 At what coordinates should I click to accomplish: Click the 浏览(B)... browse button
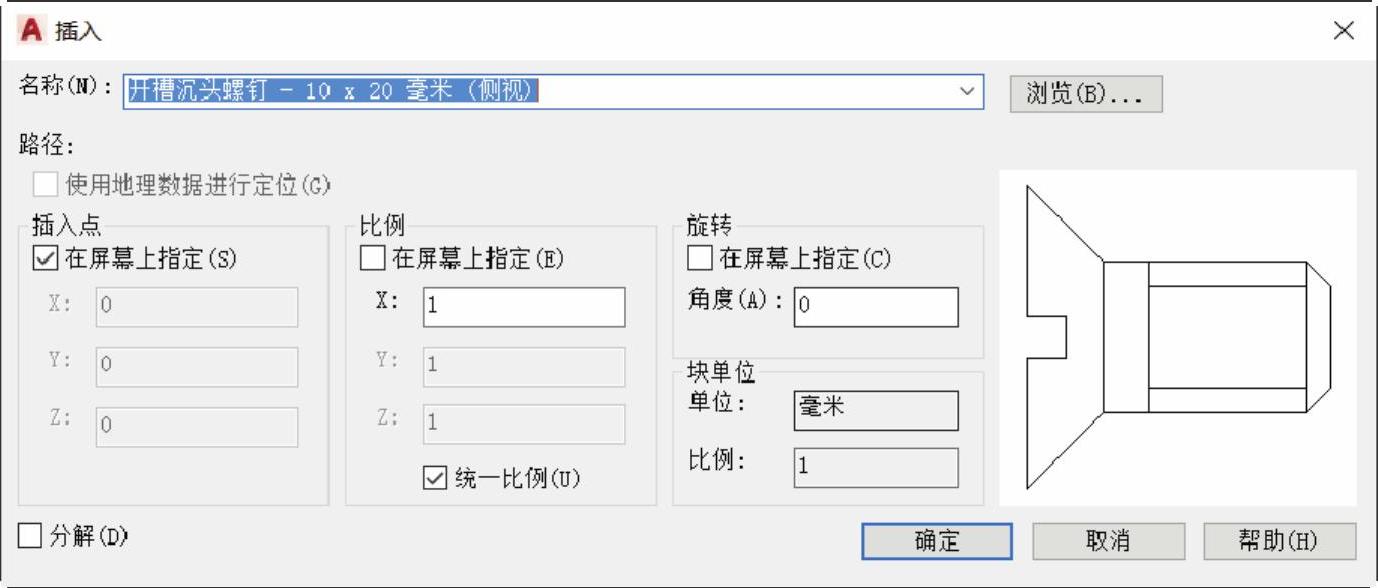click(1085, 93)
